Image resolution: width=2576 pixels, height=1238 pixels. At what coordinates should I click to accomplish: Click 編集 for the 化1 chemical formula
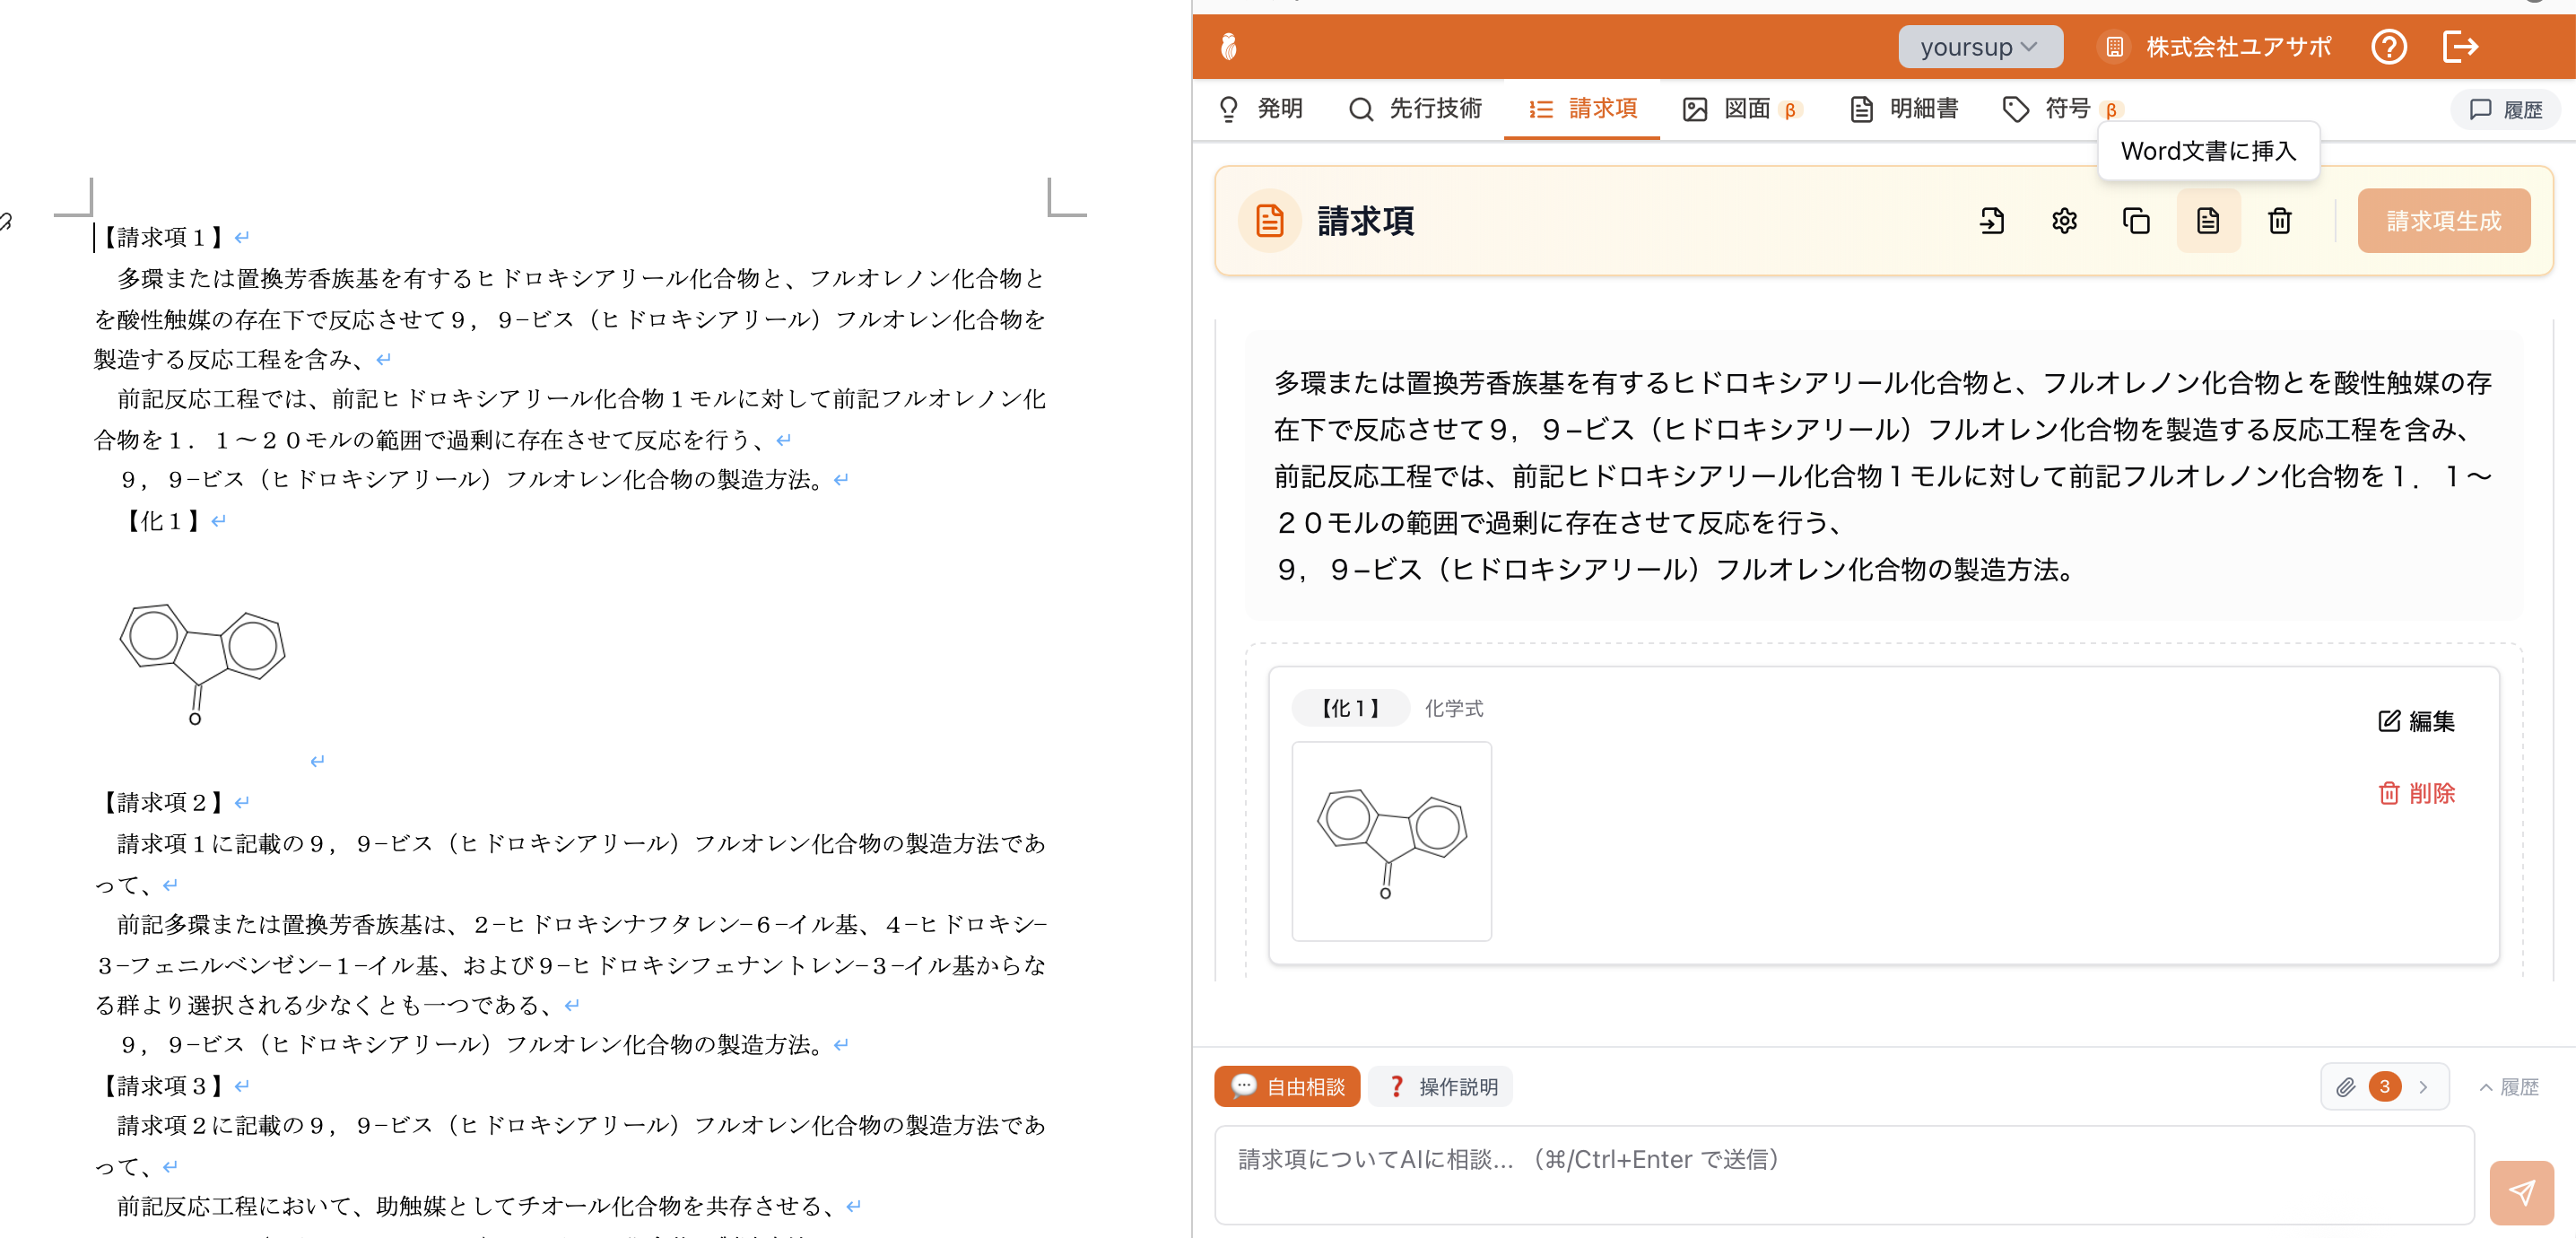(2416, 721)
